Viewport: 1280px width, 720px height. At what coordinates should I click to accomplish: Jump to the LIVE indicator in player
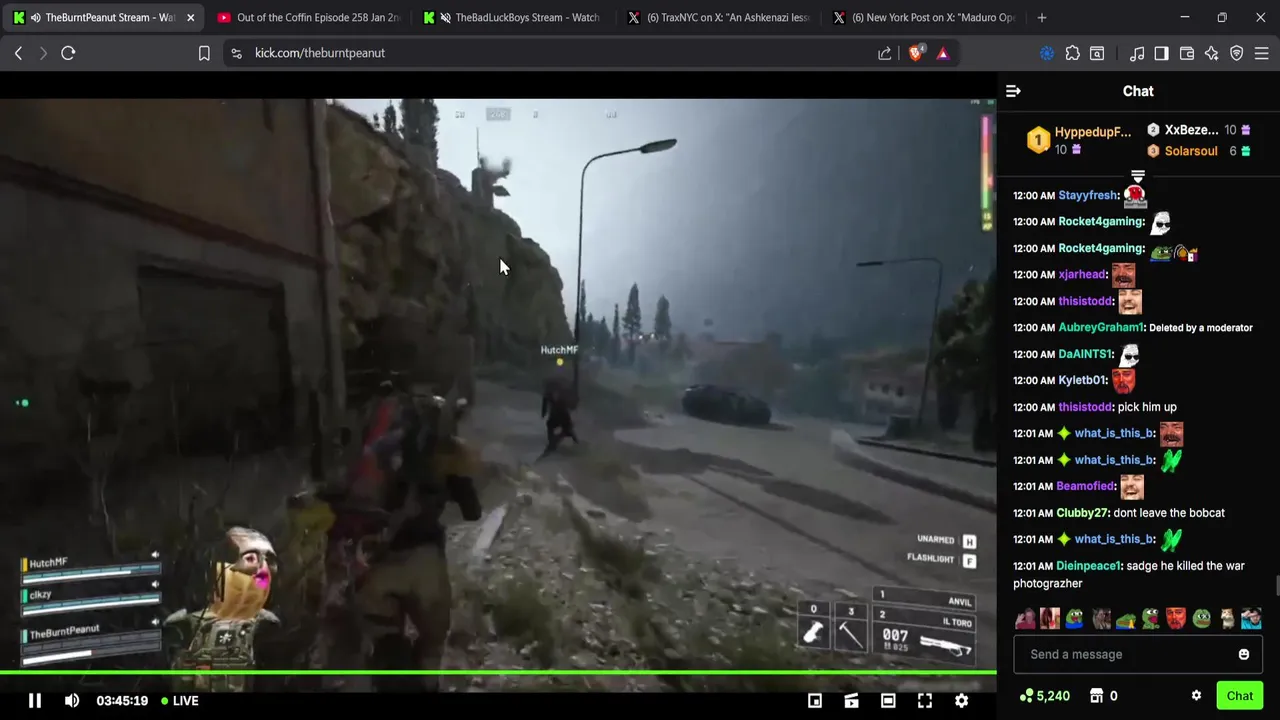[180, 701]
